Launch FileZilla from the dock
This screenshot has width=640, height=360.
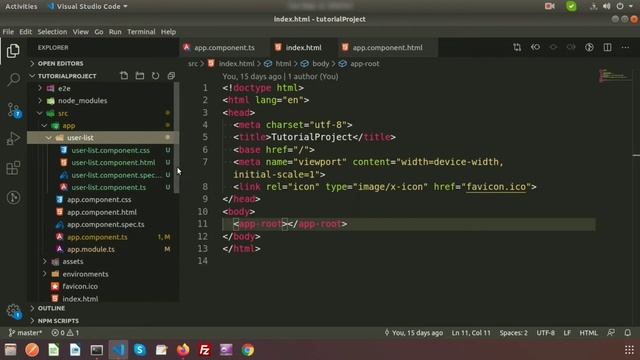point(204,350)
